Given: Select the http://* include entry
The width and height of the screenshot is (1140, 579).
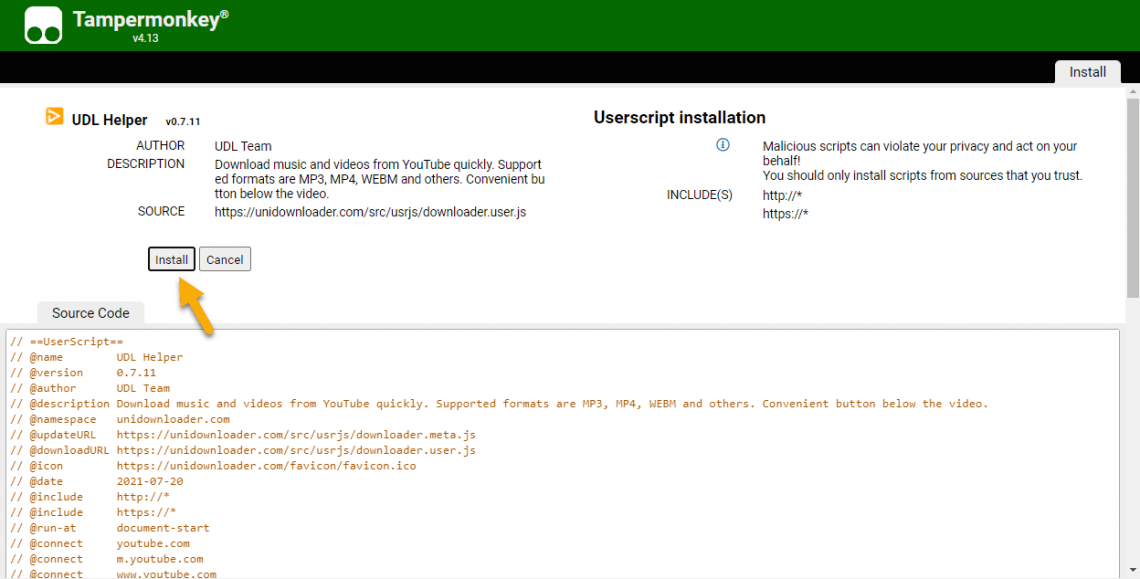Looking at the screenshot, I should pos(782,195).
